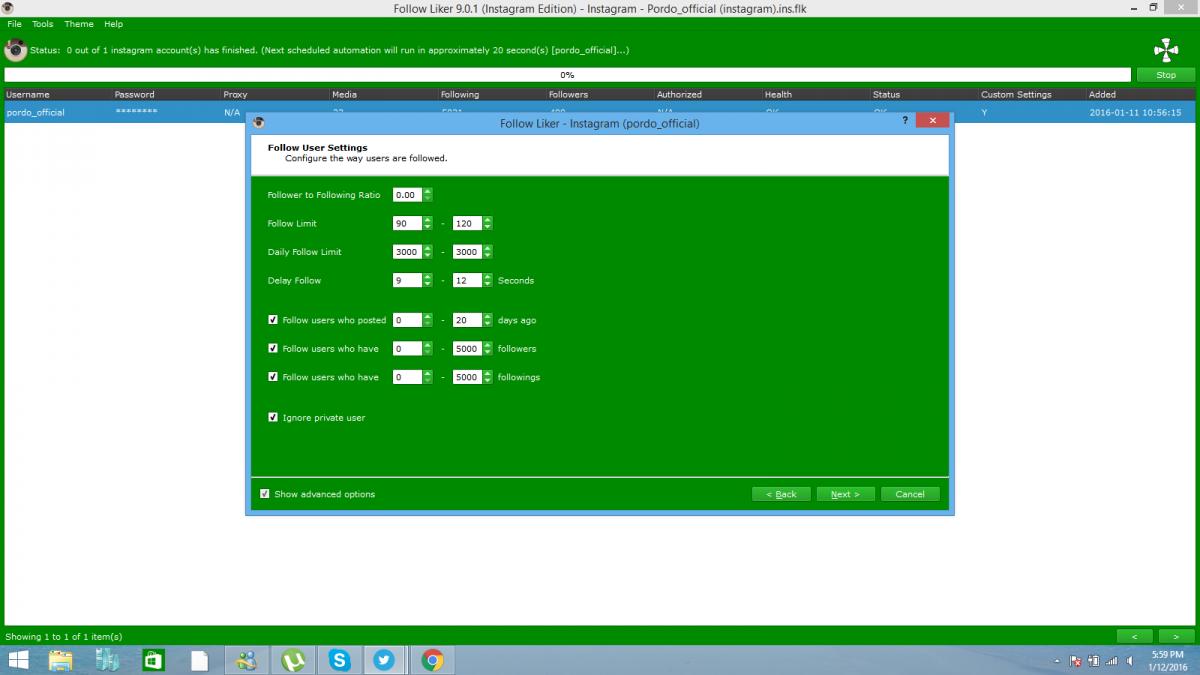Show hidden system tray icons arrow

coord(1058,661)
